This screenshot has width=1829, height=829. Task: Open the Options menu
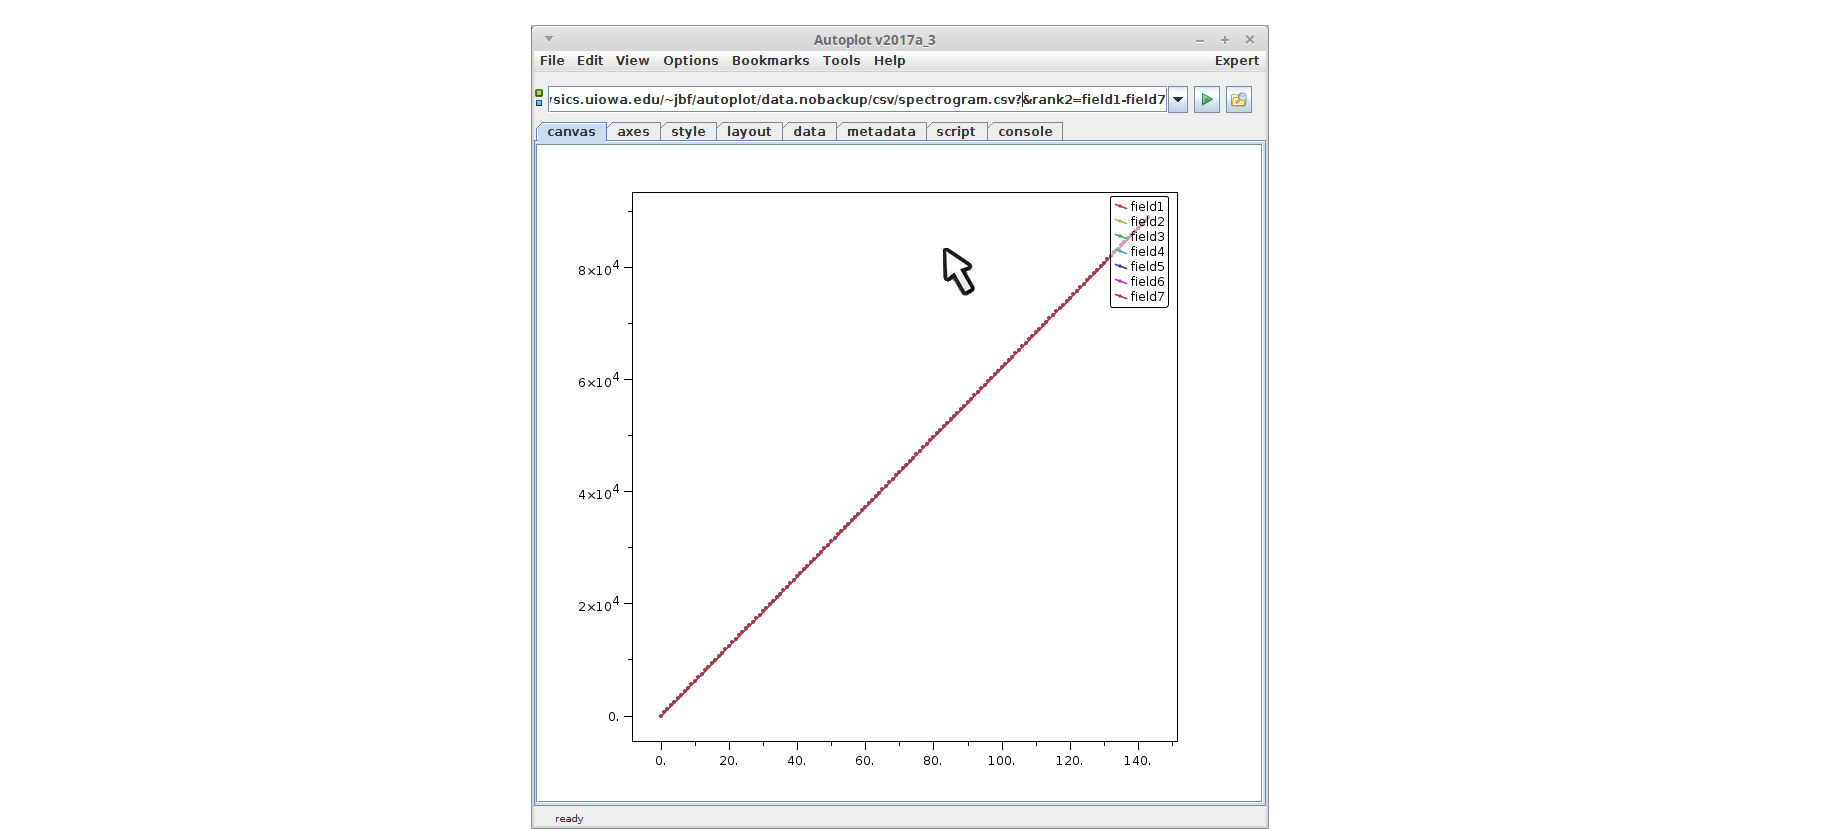691,61
